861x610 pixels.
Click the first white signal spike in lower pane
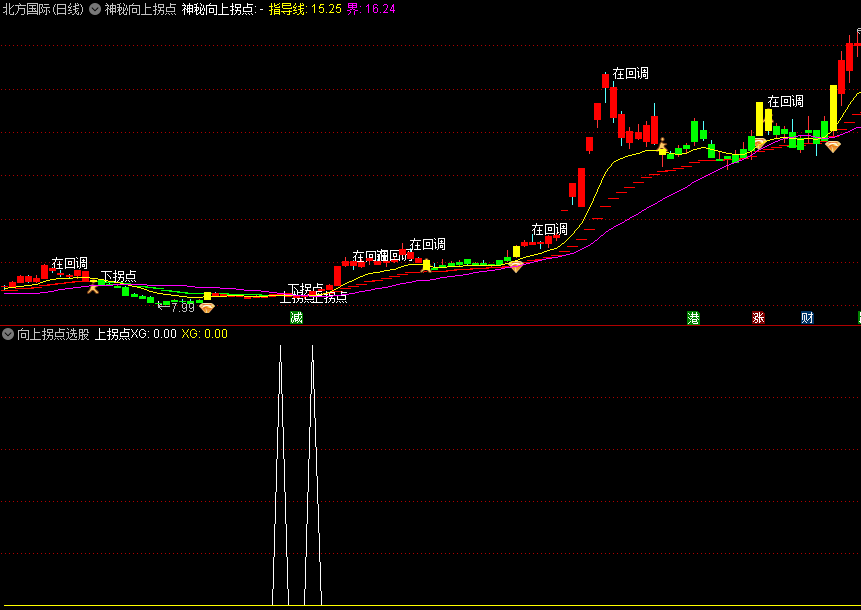point(281,475)
